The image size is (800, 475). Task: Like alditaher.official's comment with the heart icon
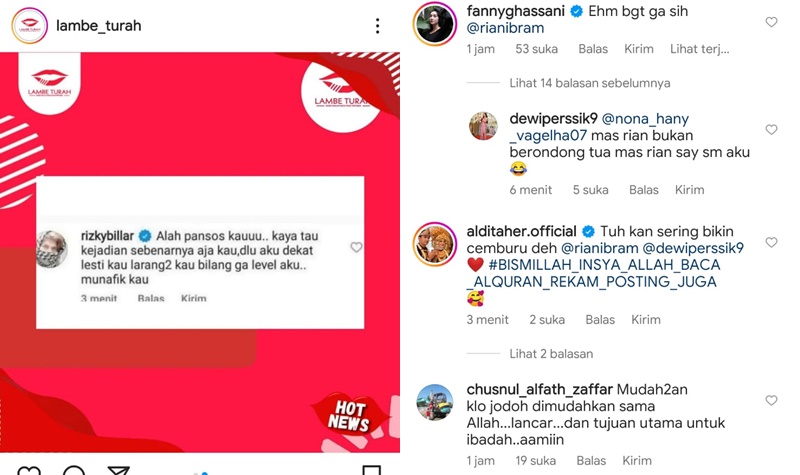tap(771, 242)
